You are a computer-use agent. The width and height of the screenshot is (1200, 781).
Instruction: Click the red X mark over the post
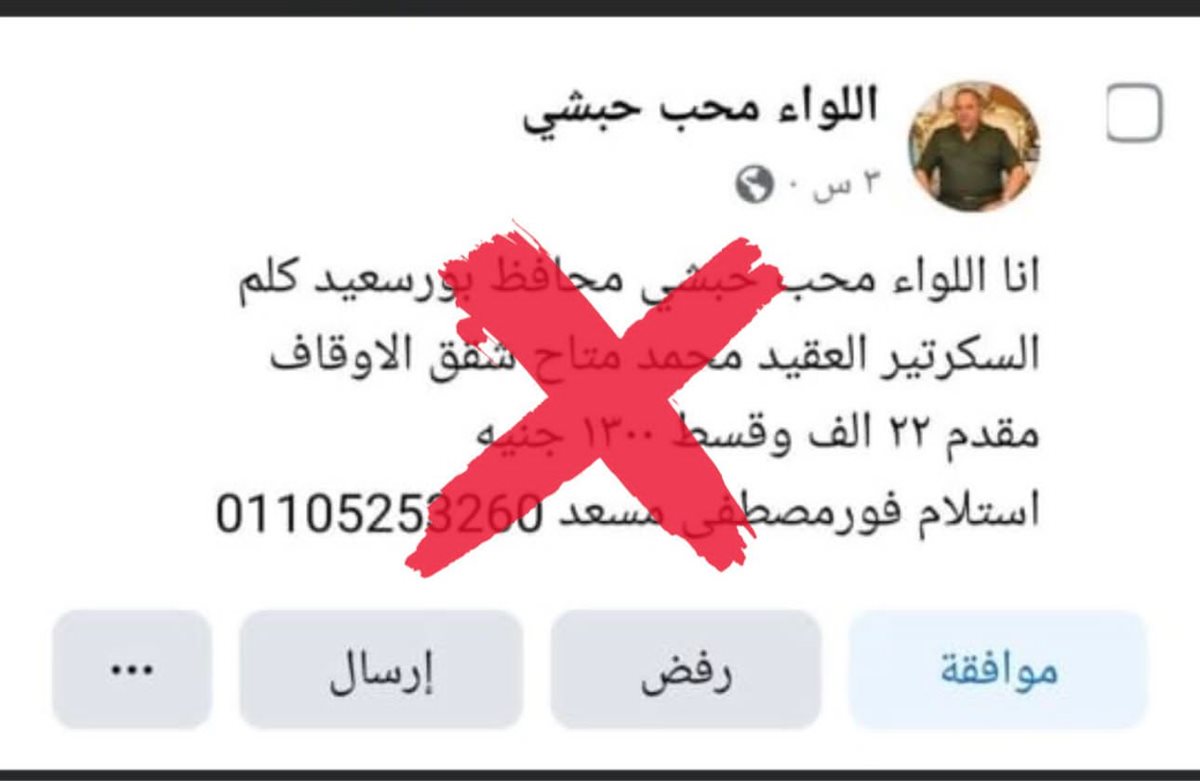point(590,400)
